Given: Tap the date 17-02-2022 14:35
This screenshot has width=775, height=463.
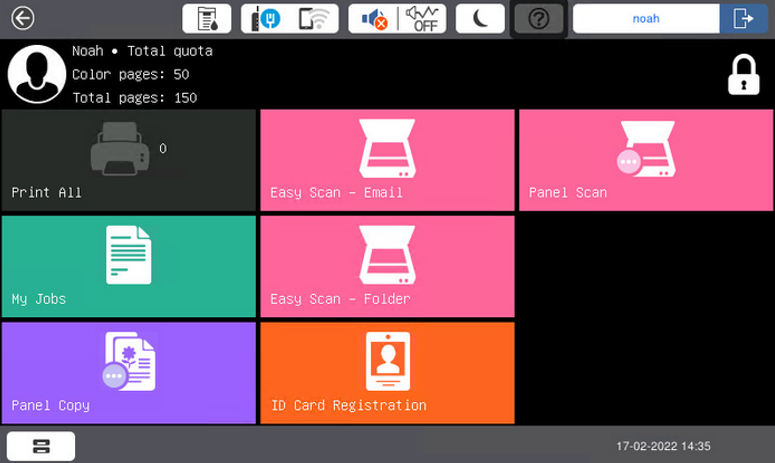Looking at the screenshot, I should click(x=663, y=446).
